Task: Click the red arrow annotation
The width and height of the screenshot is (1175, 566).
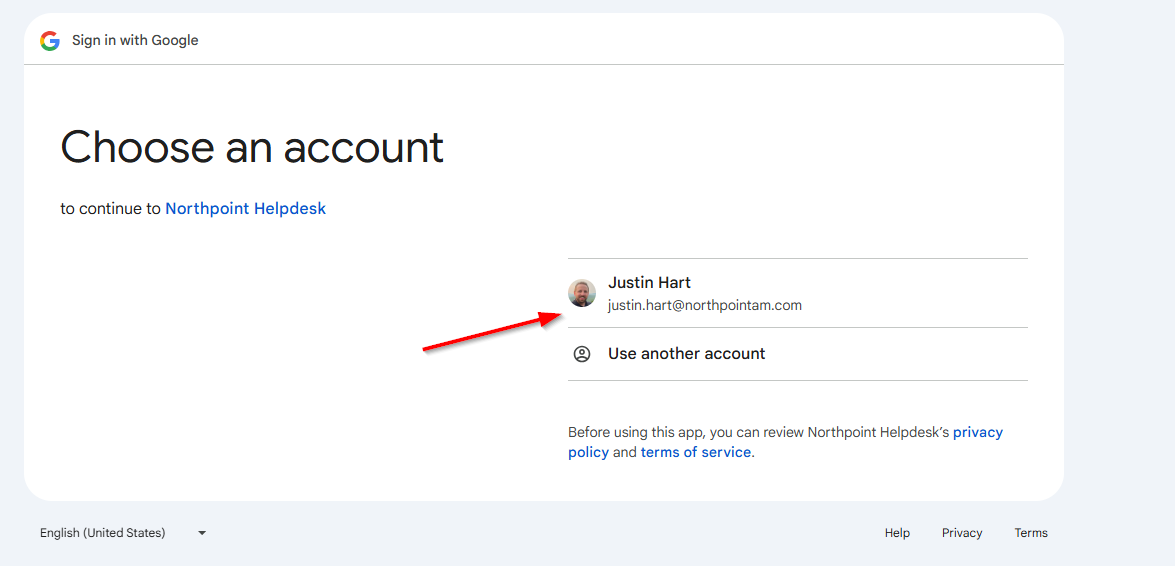Action: tap(490, 333)
